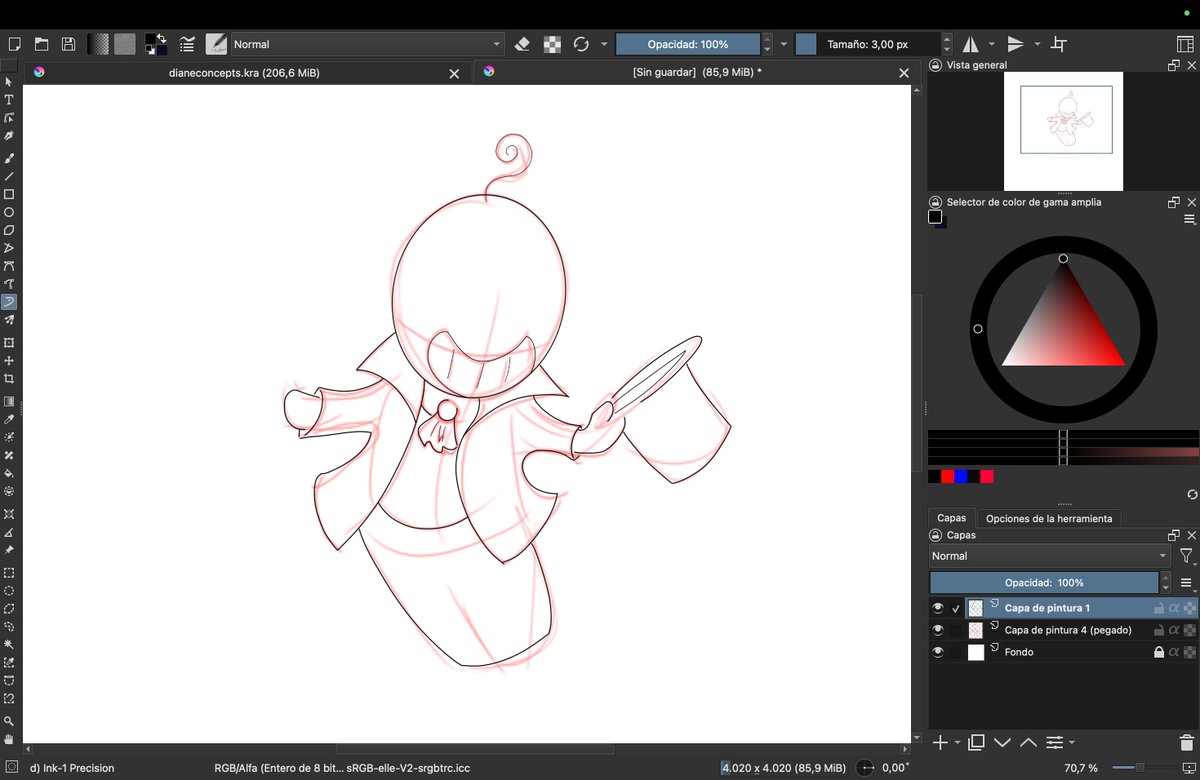
Task: Uncheck Capa de pintura 1 selection checkbox
Action: [956, 608]
